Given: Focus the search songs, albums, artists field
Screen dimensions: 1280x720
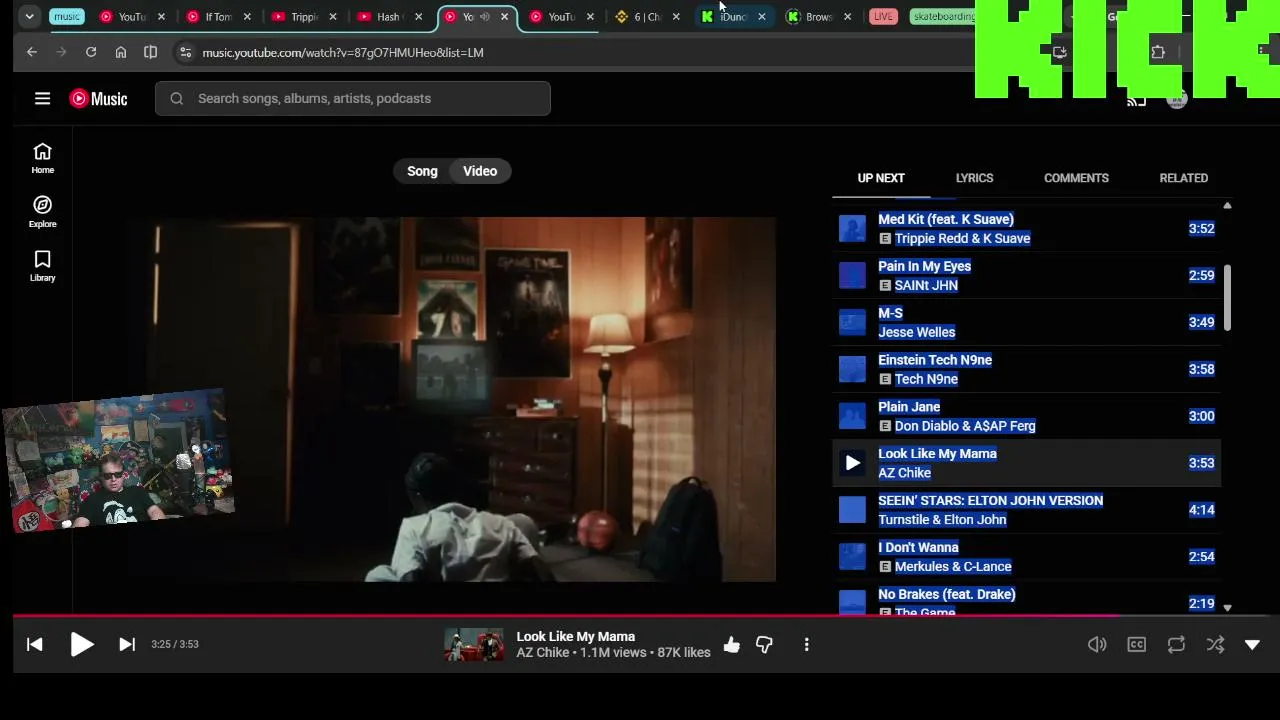Looking at the screenshot, I should point(353,98).
